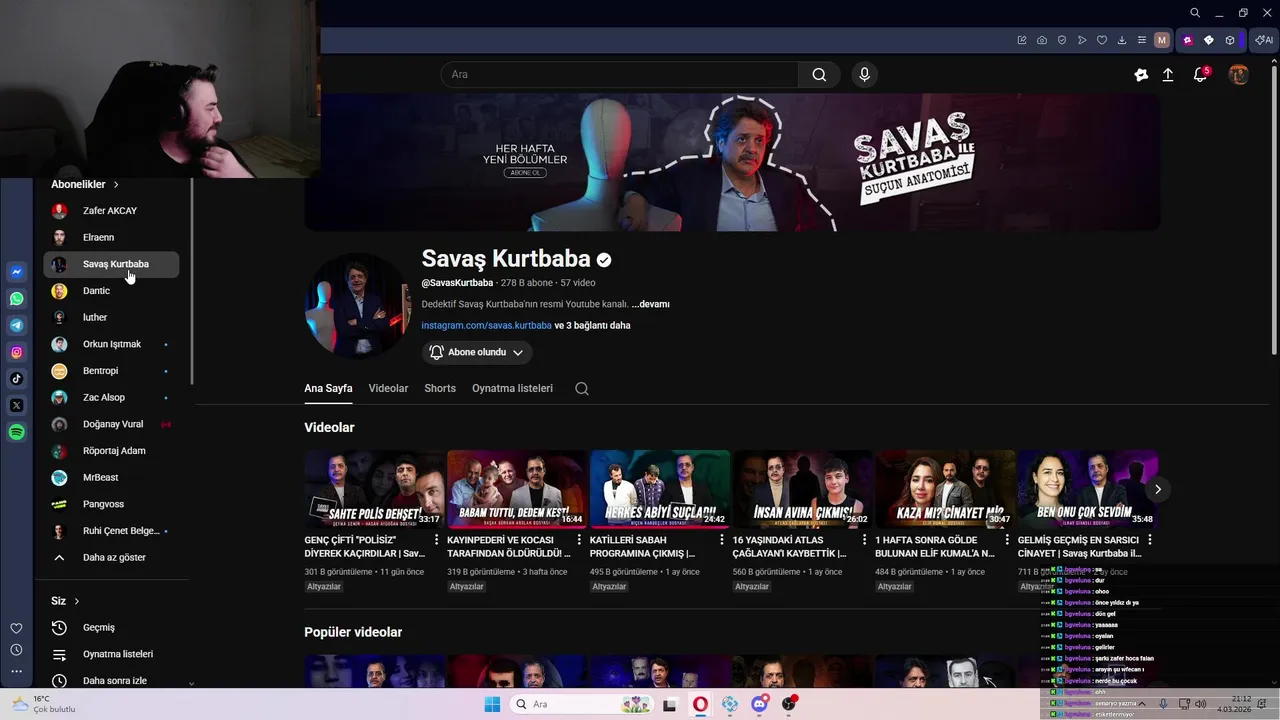This screenshot has width=1280, height=720.
Task: Open Discord from the Windows taskbar
Action: (759, 704)
